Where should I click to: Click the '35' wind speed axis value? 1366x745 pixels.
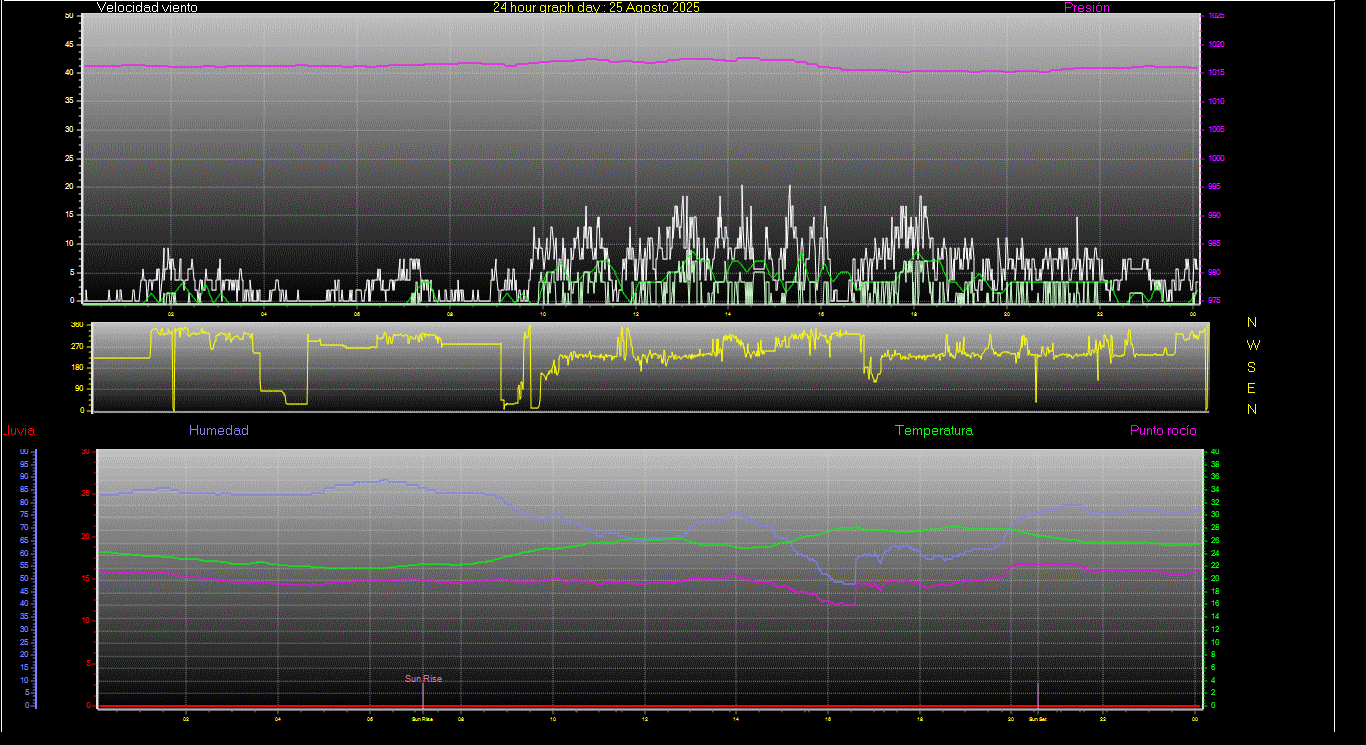(69, 101)
